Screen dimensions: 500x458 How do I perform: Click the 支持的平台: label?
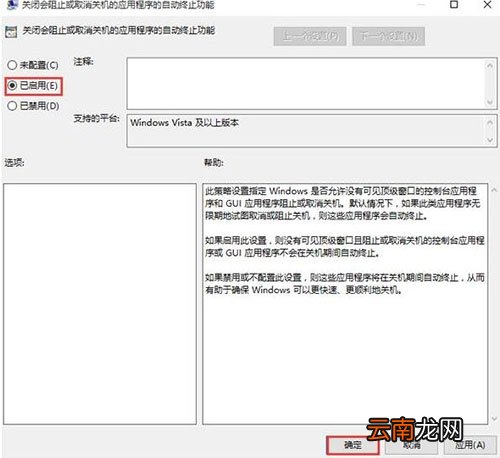tap(96, 118)
